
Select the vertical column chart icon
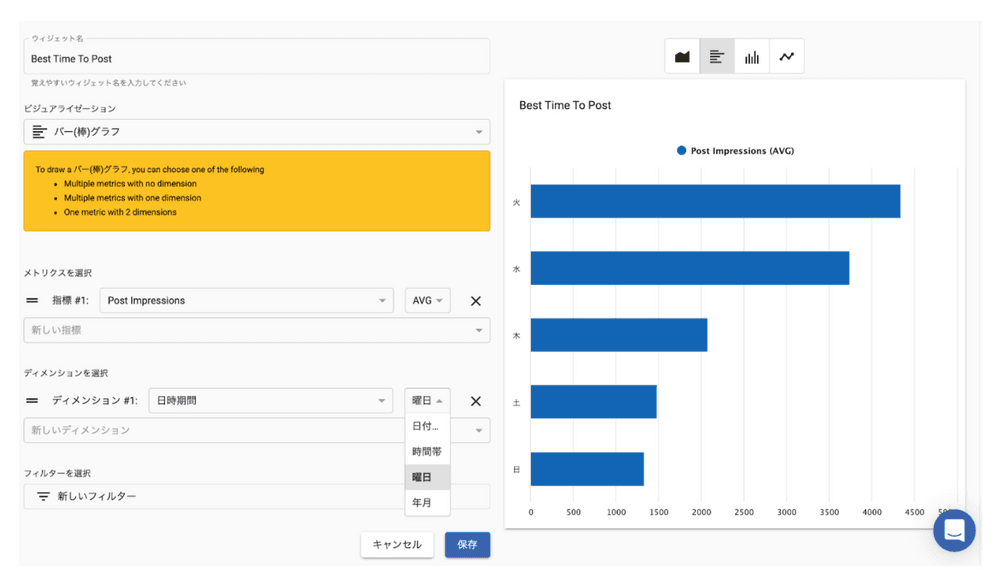[x=752, y=57]
